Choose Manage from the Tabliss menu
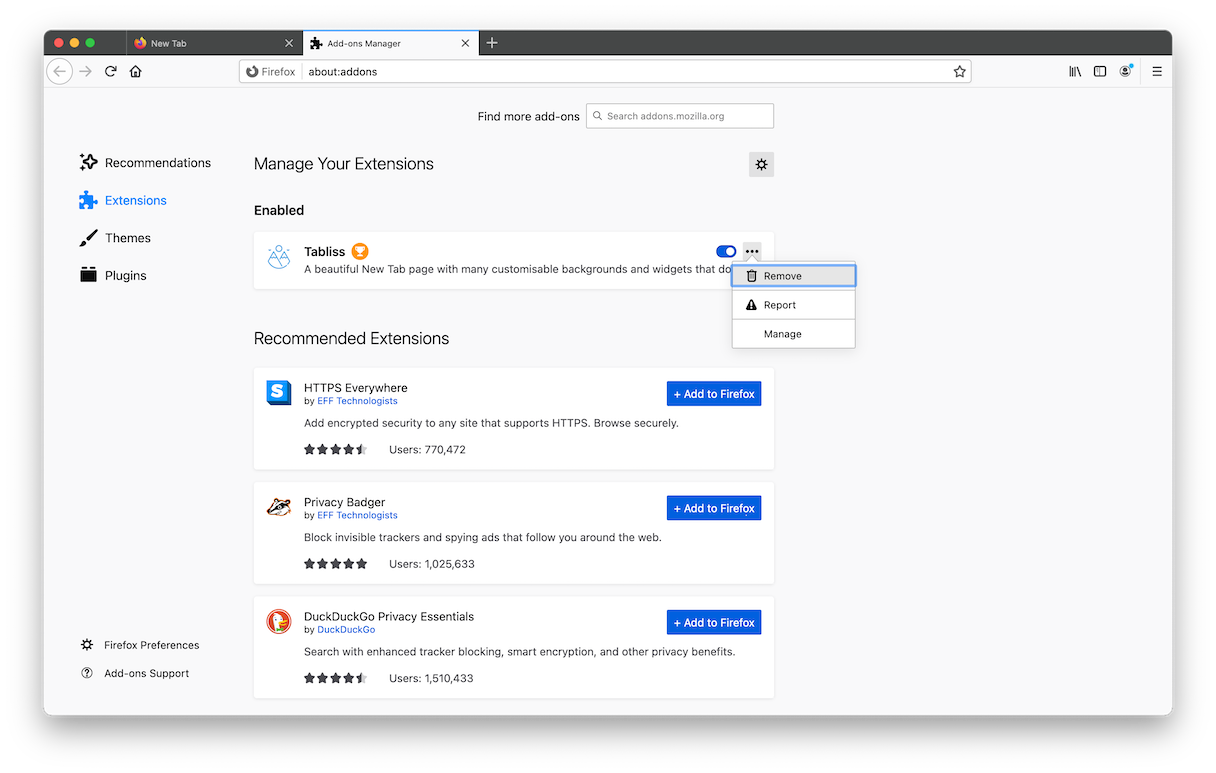The height and width of the screenshot is (773, 1216). coord(794,334)
